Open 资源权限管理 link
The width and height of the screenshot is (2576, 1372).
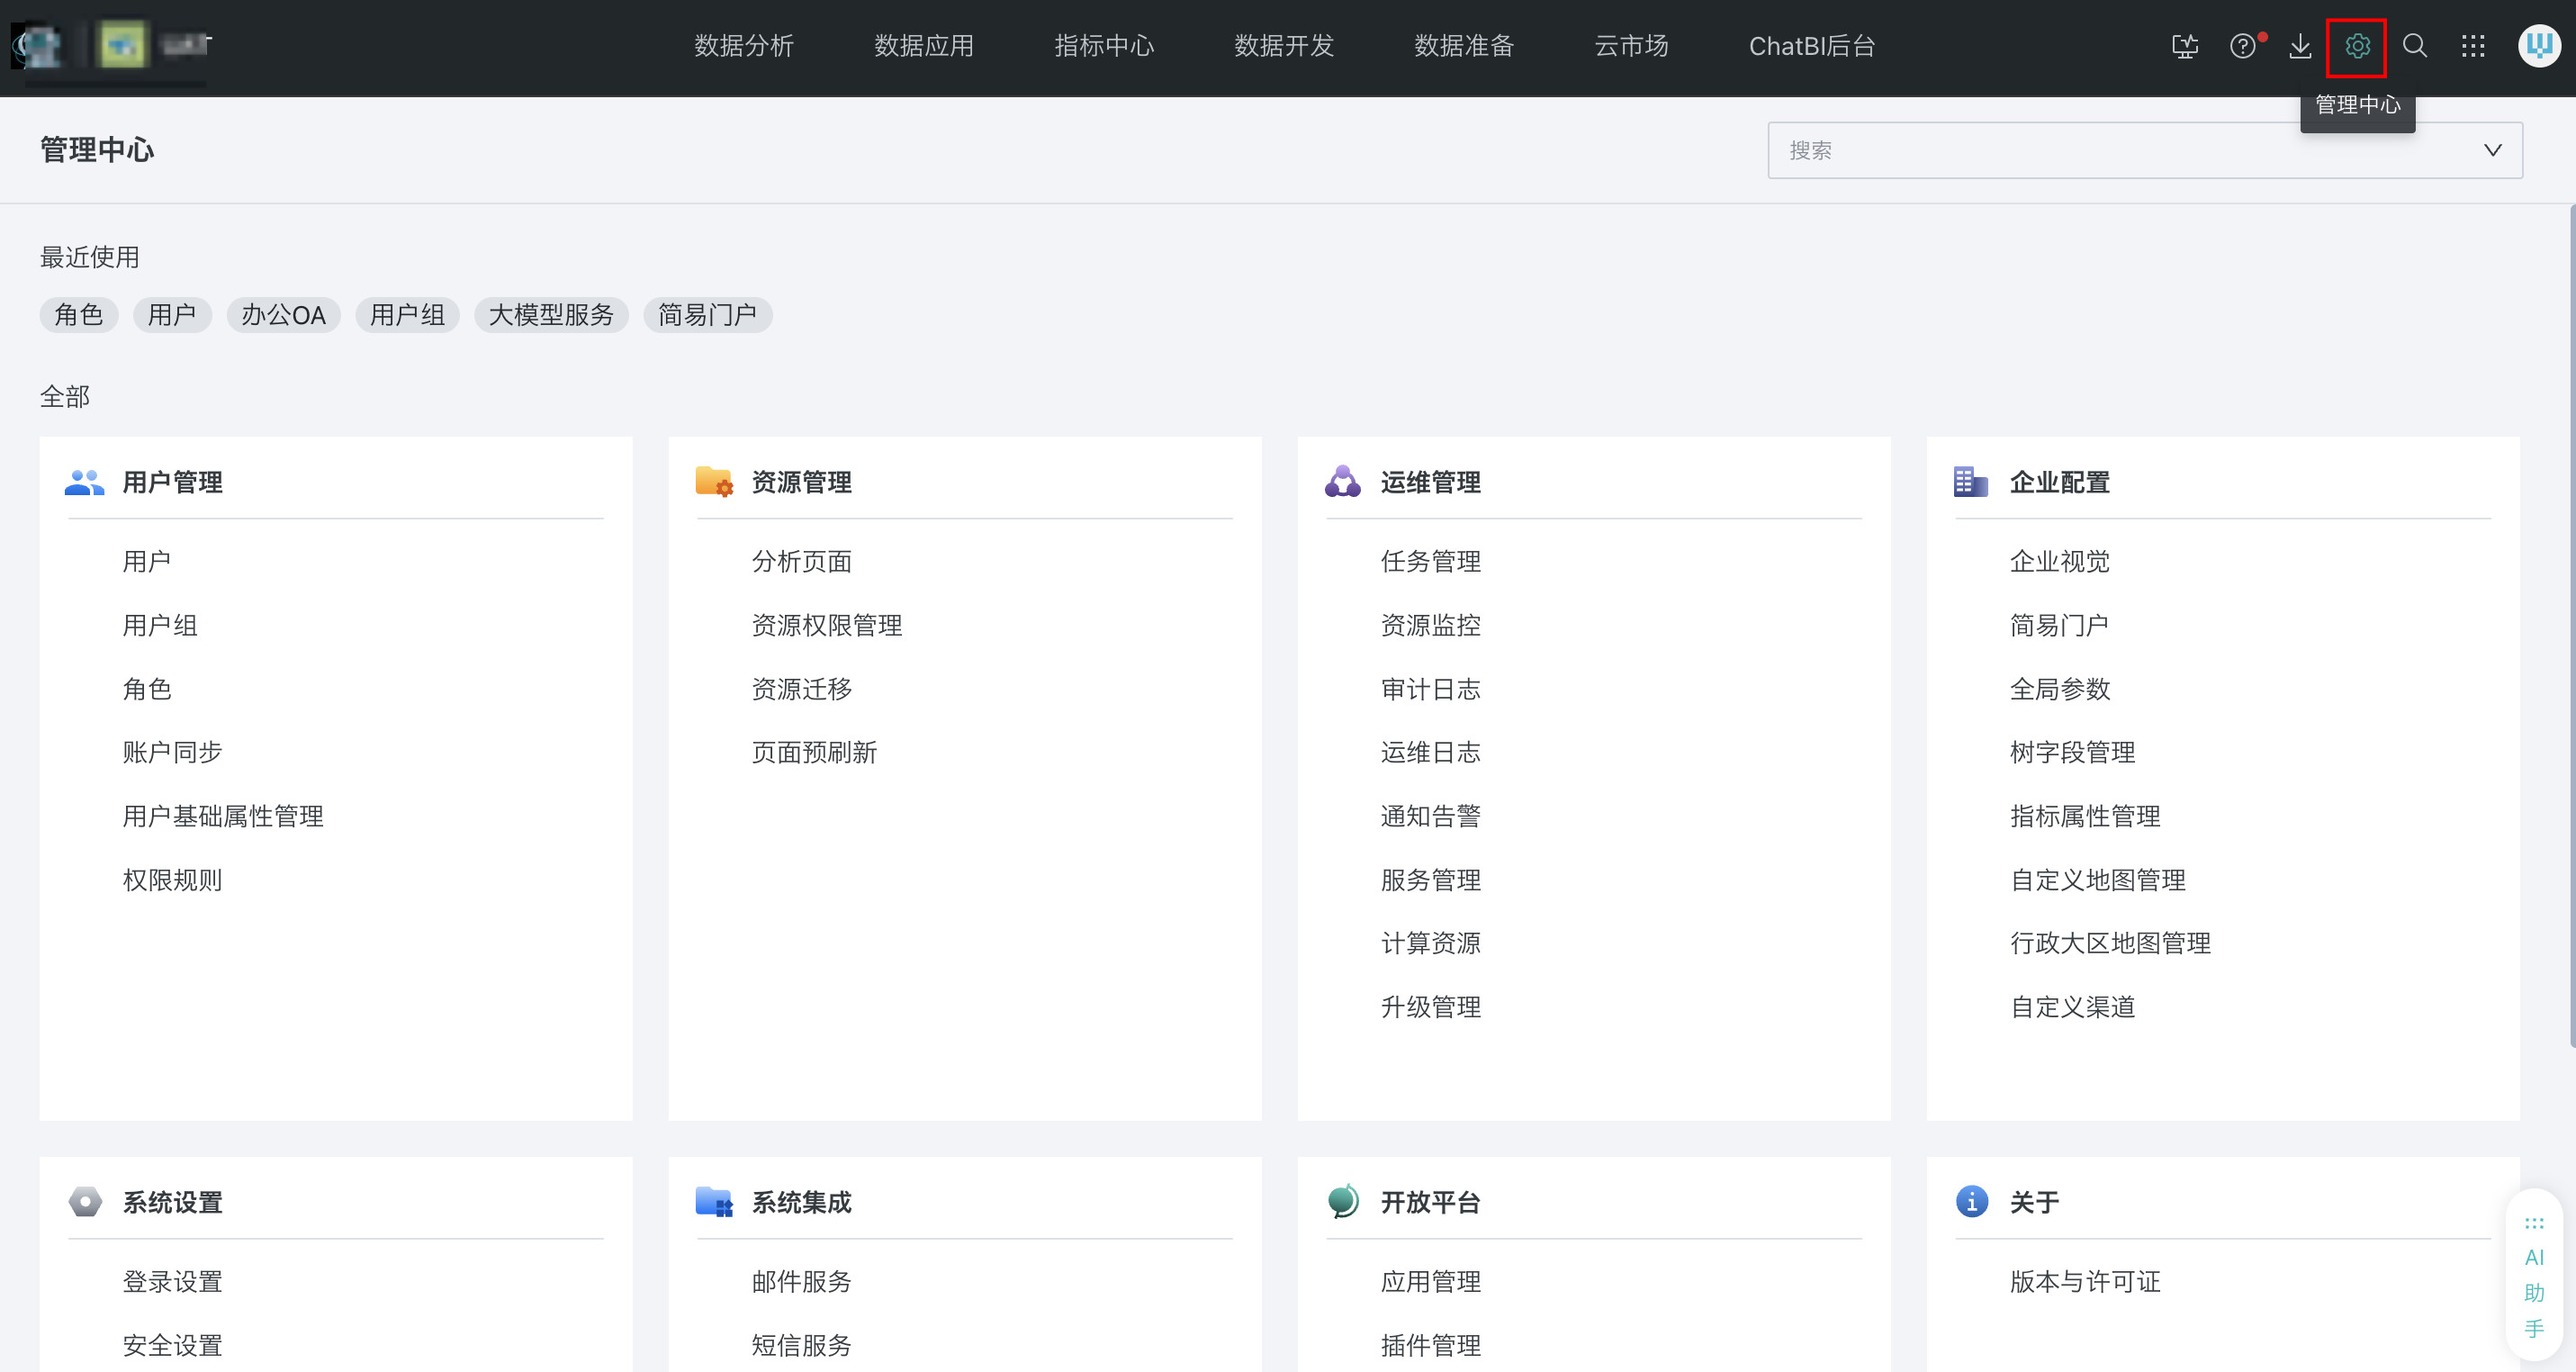826,625
